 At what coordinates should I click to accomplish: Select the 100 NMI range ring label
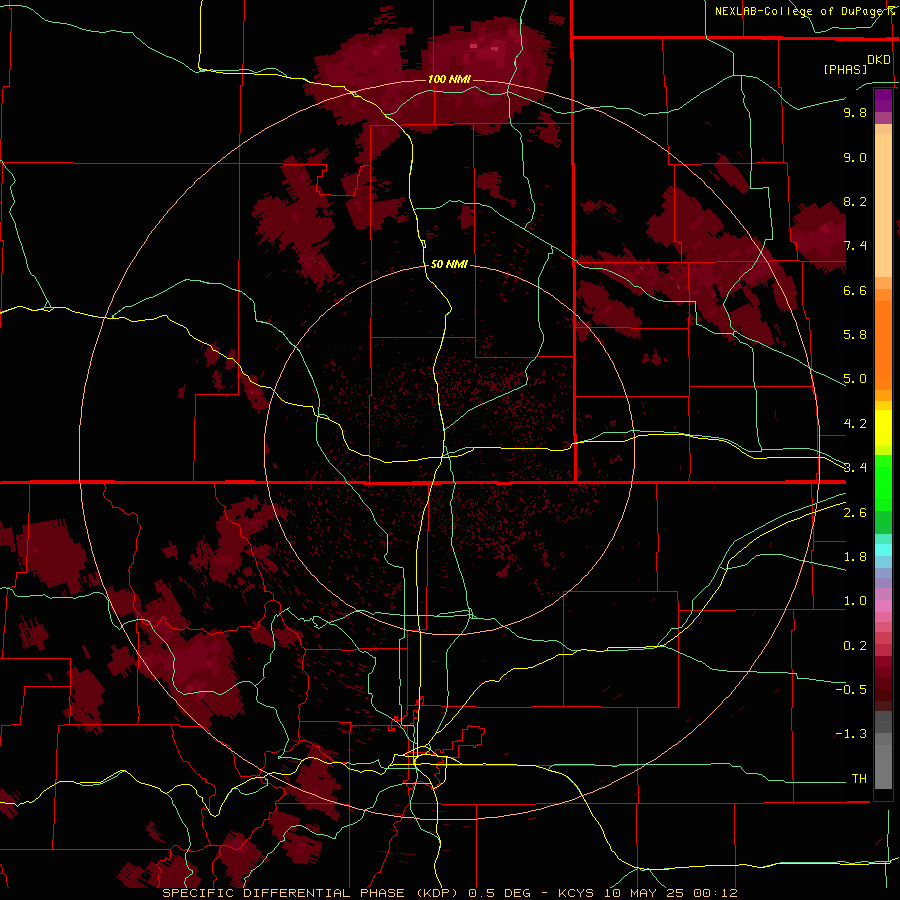tap(449, 79)
